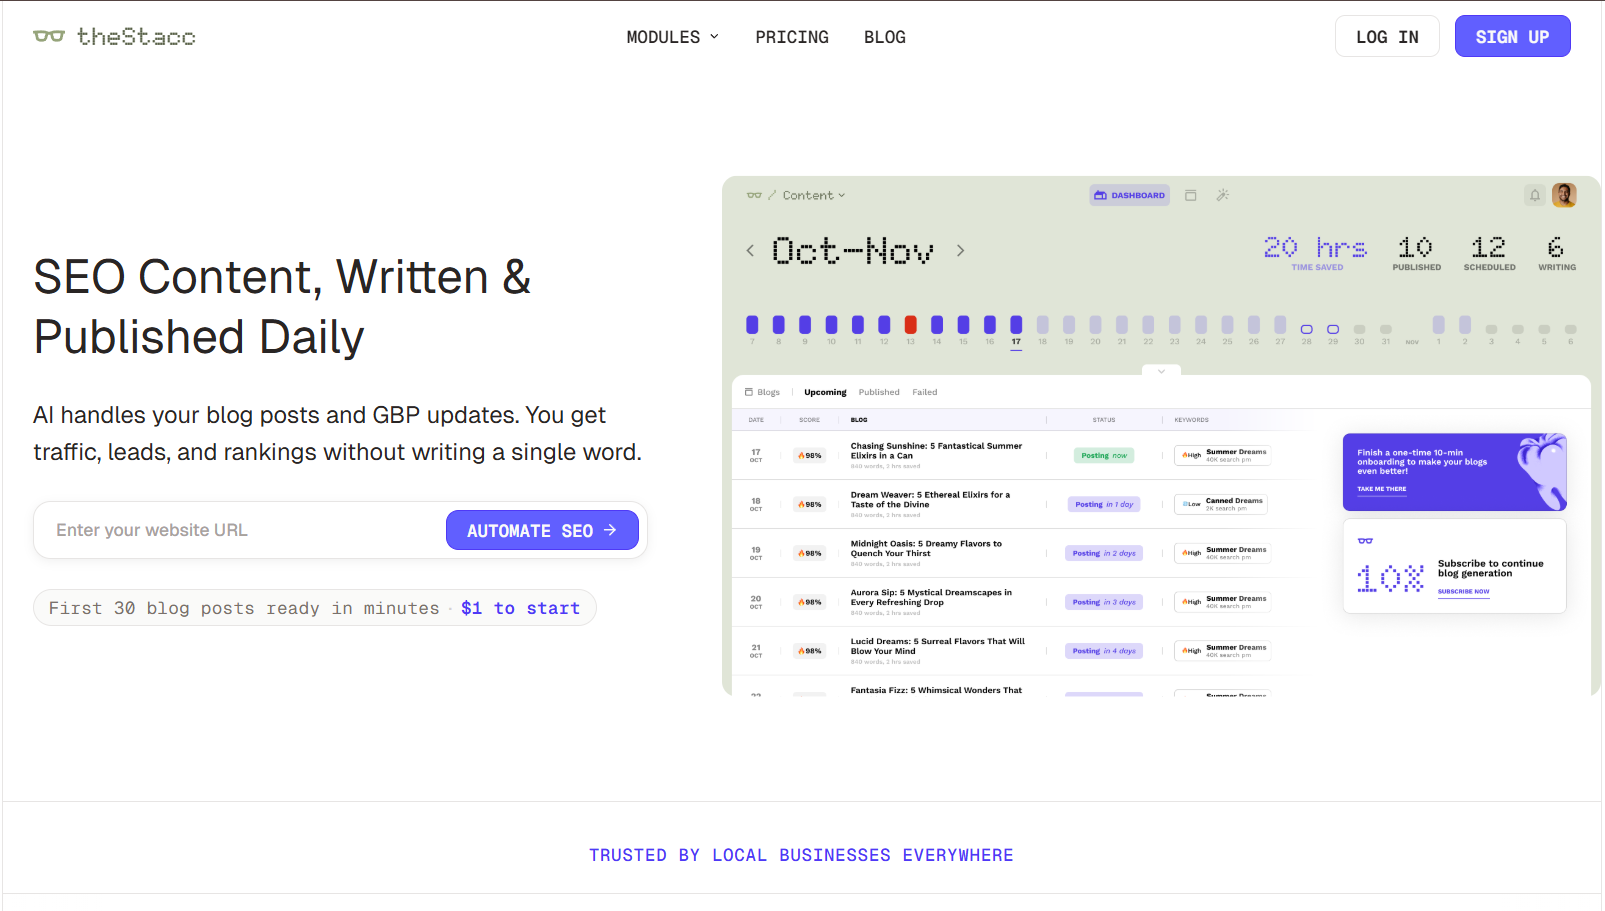Select the magic wand icon in the dashboard header

tap(1223, 195)
